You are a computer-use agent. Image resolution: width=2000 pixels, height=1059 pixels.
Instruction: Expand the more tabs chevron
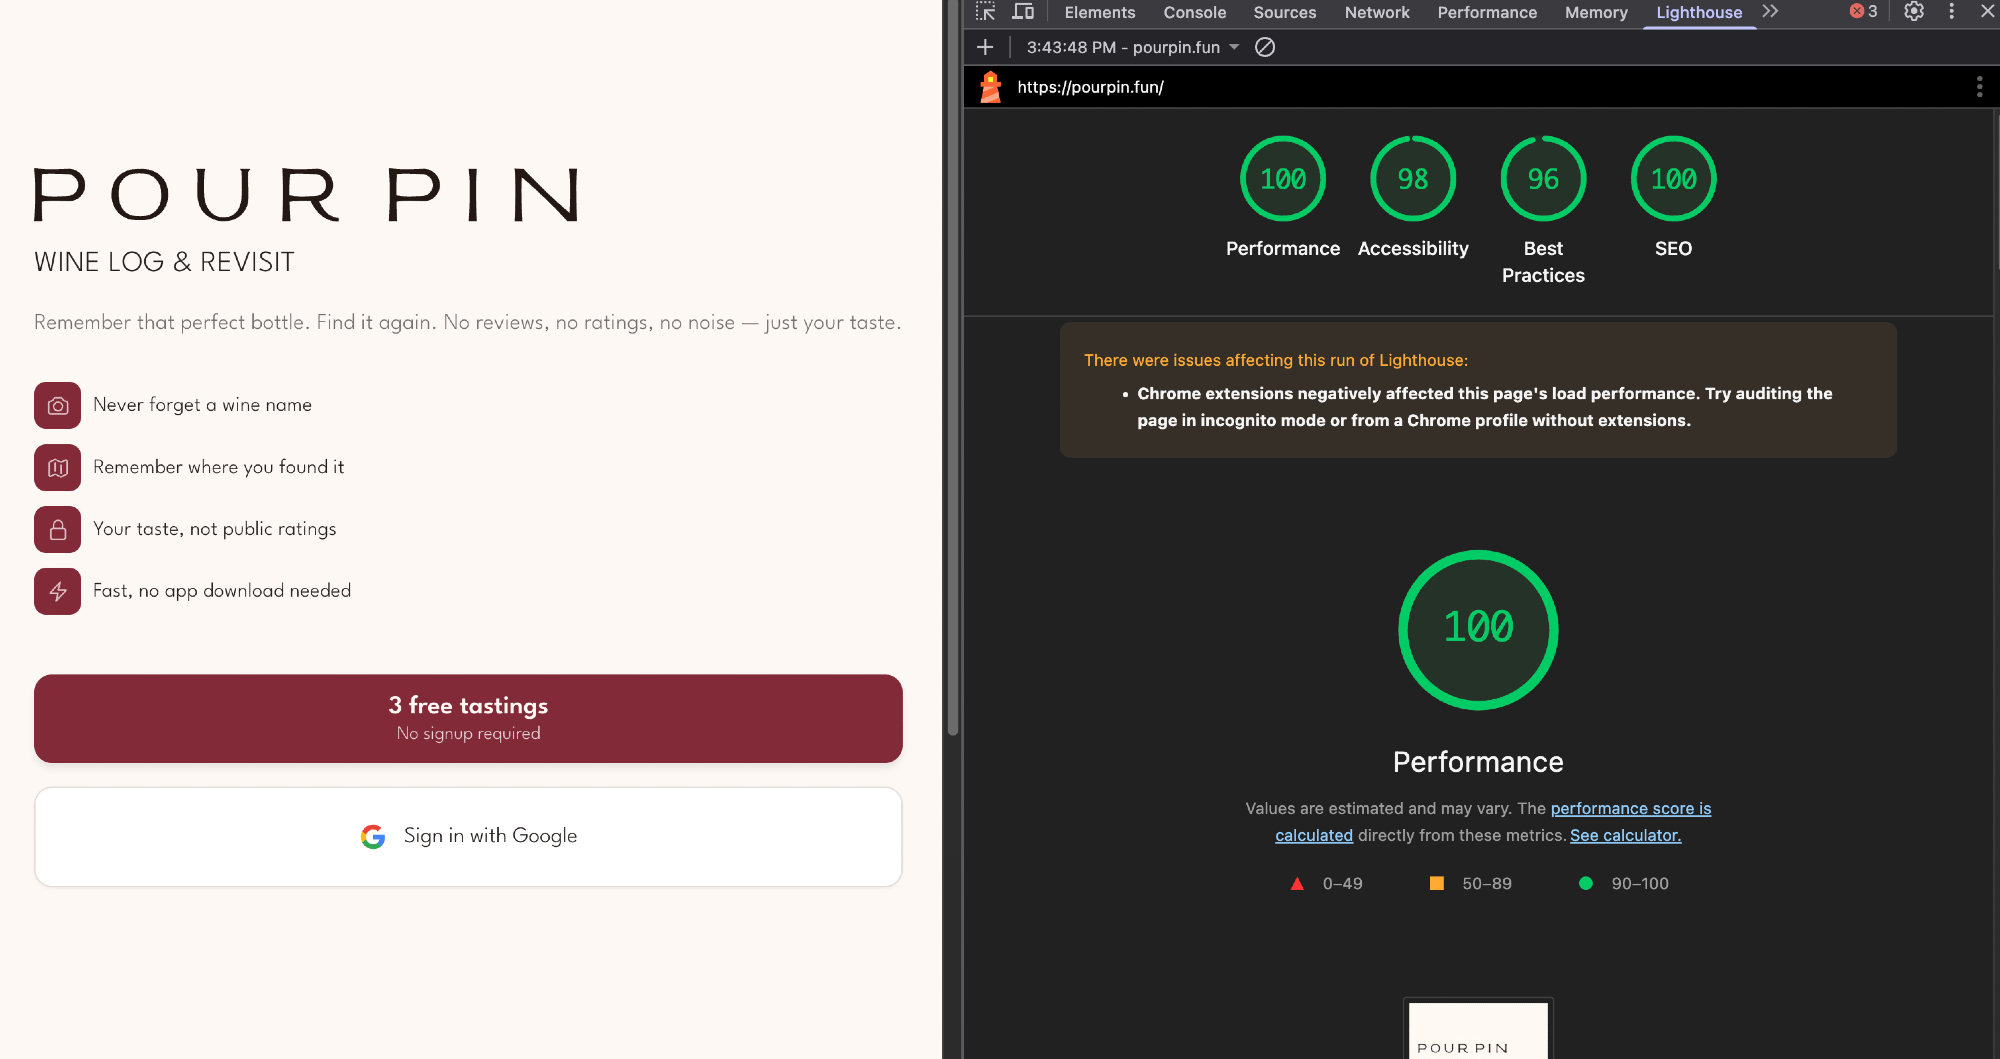(x=1770, y=12)
